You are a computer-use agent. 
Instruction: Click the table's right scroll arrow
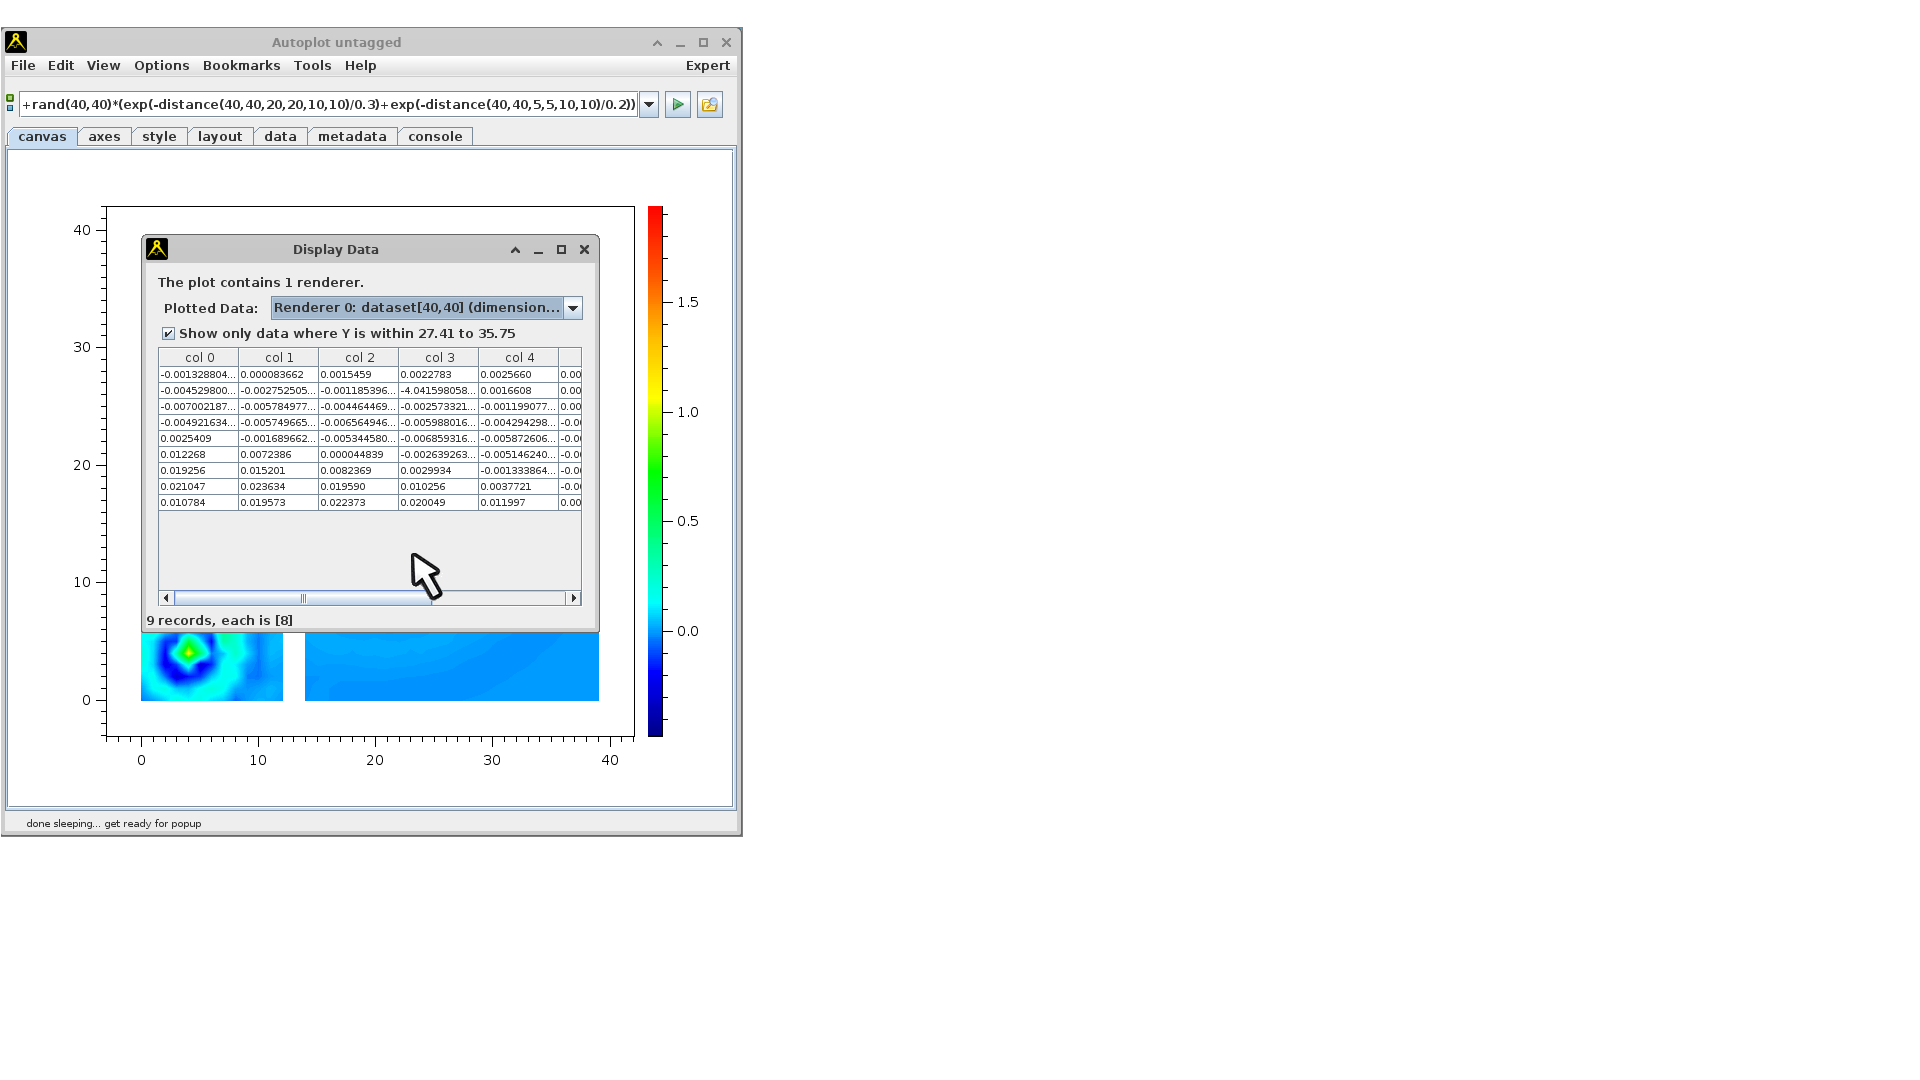[x=573, y=598]
